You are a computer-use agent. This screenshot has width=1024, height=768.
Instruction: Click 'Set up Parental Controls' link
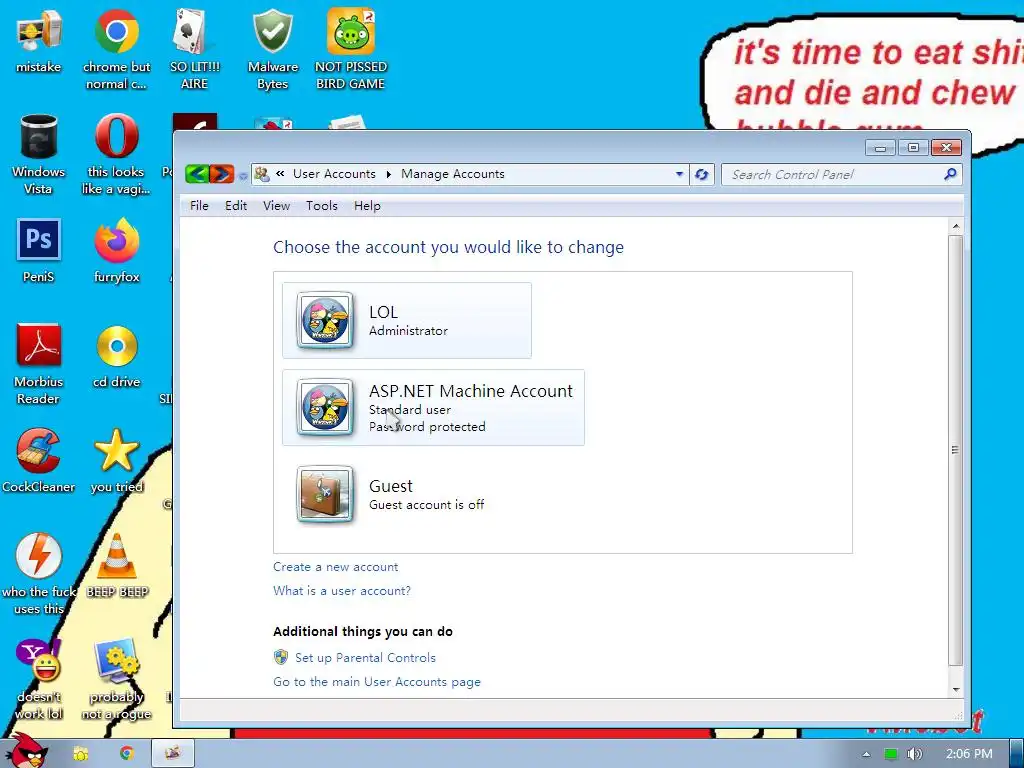[x=365, y=658]
